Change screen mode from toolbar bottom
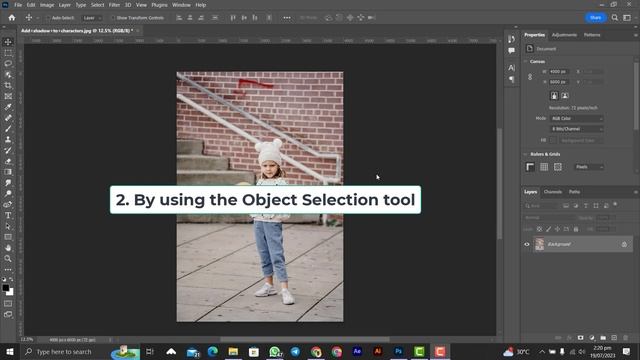 (8, 314)
